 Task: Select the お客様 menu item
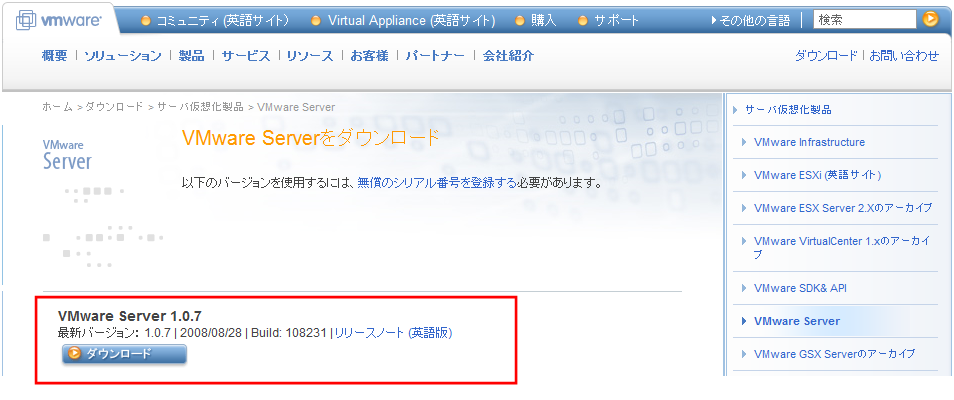369,56
